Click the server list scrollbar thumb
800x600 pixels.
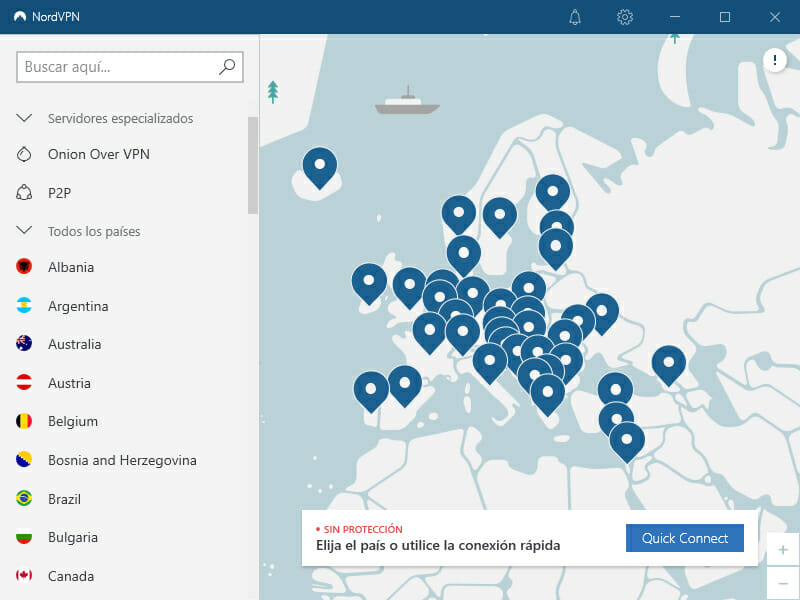click(253, 165)
